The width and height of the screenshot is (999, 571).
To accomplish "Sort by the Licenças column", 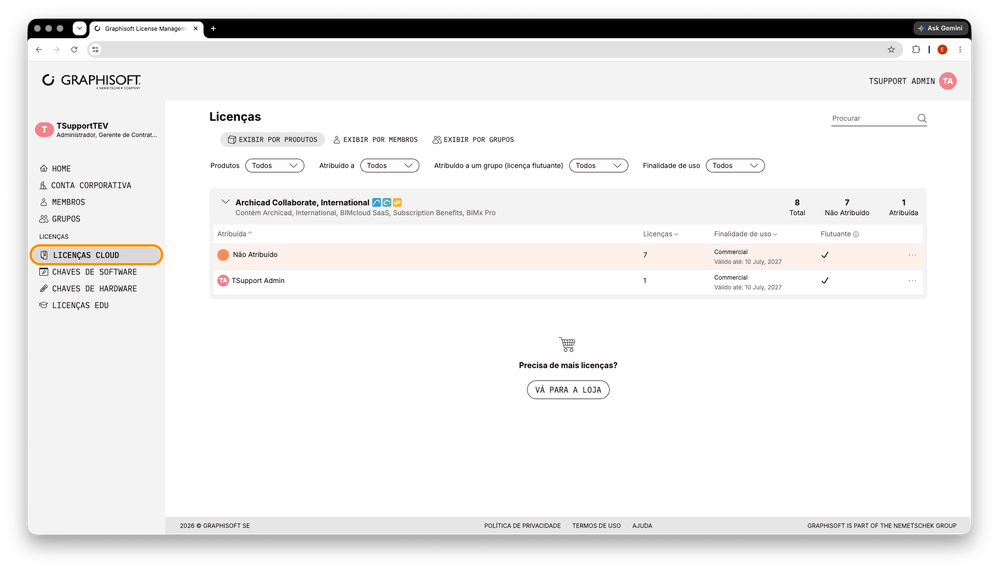I will pyautogui.click(x=660, y=234).
